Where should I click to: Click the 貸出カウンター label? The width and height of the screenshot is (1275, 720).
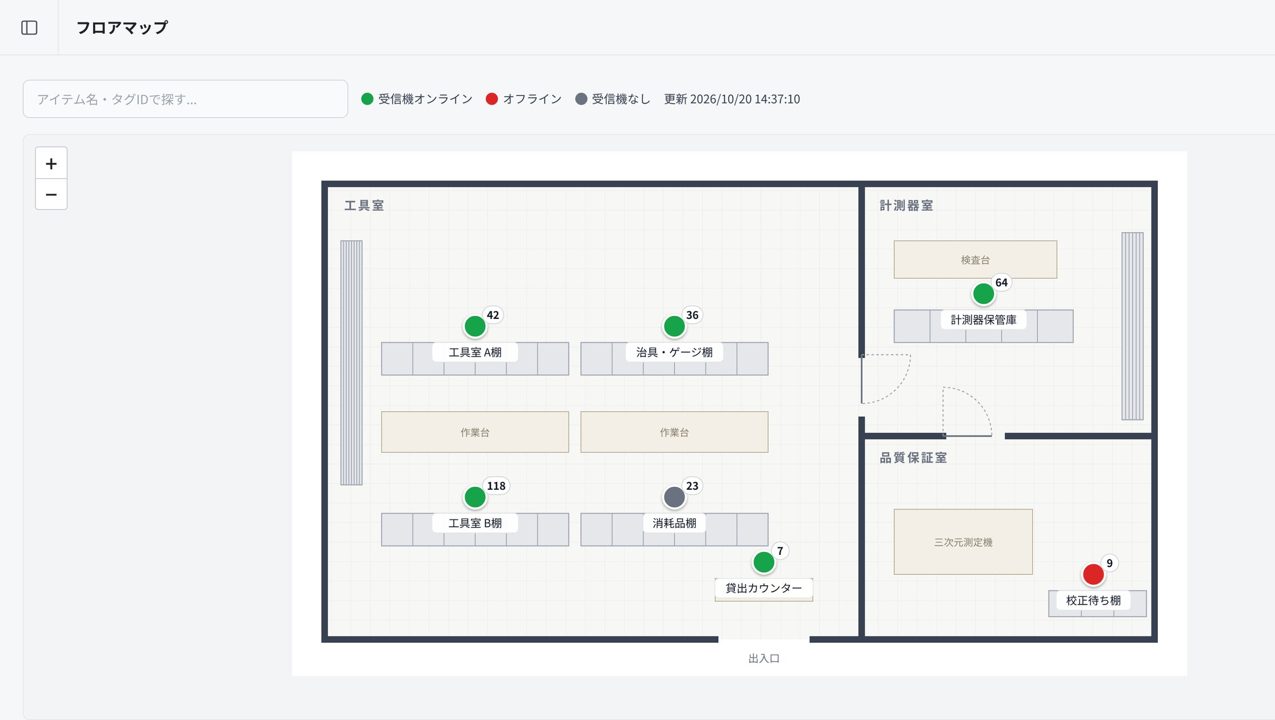tap(764, 588)
